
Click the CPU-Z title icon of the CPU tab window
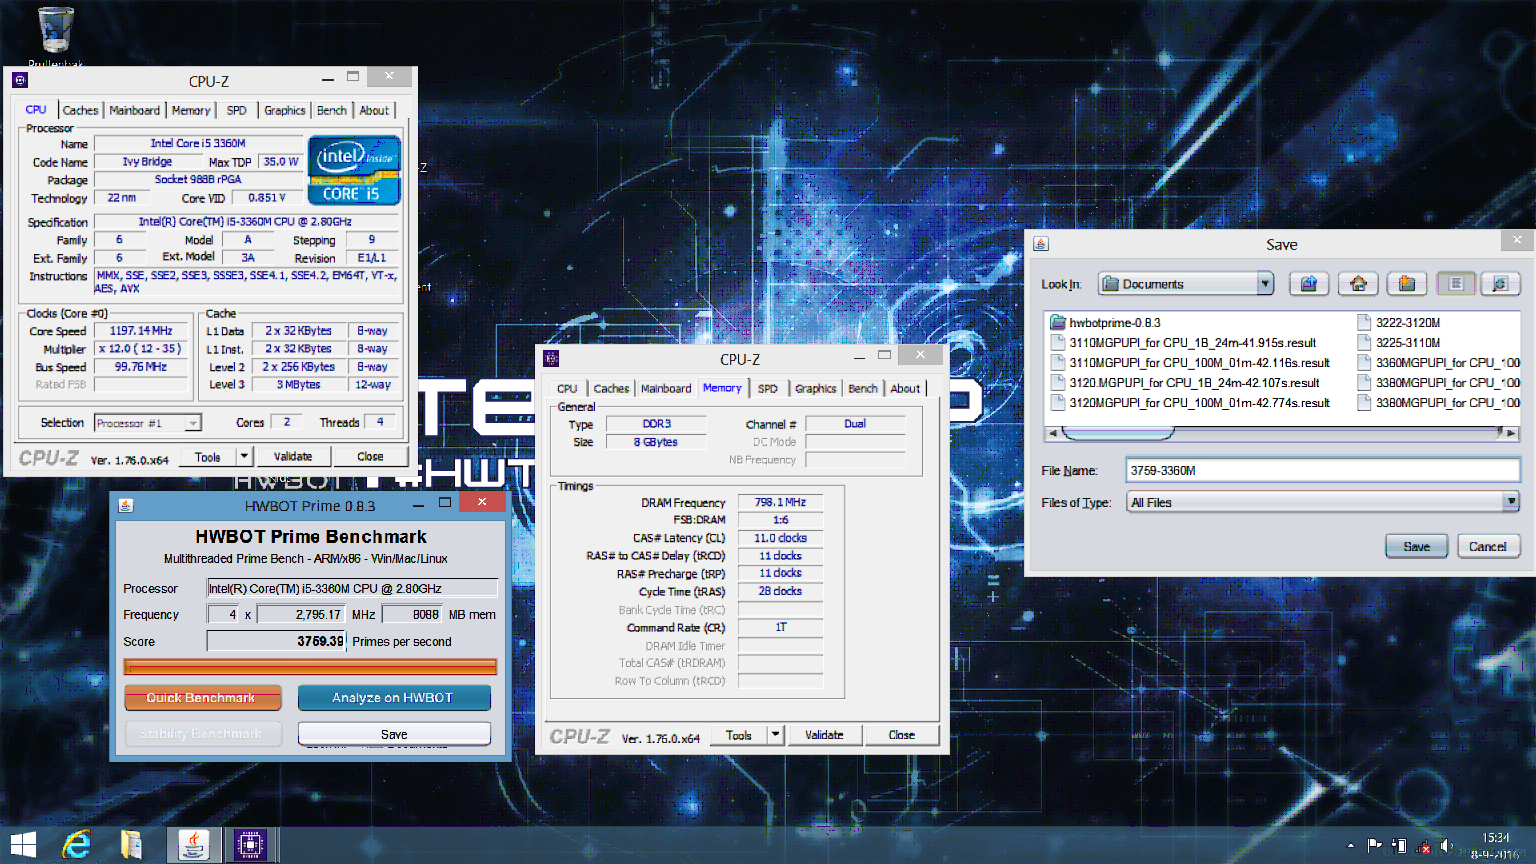pos(20,81)
